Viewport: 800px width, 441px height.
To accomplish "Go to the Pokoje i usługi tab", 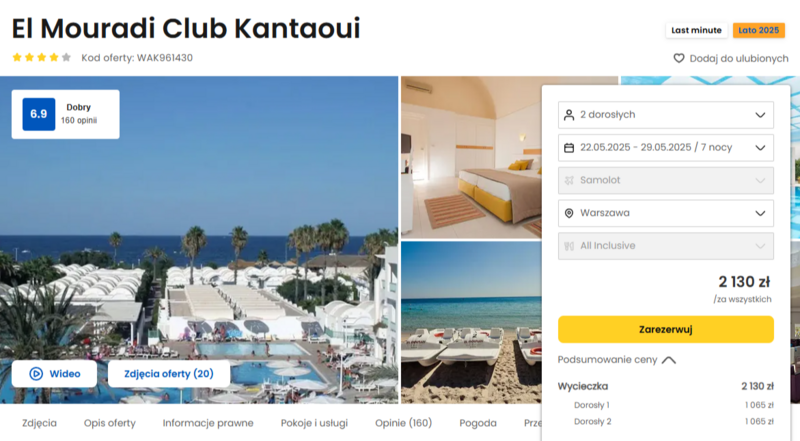I will 314,423.
